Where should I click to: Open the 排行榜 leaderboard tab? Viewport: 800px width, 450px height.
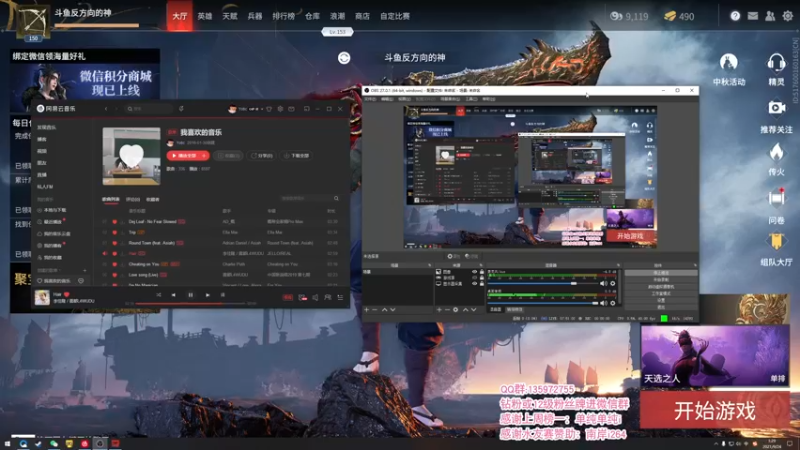coord(284,16)
